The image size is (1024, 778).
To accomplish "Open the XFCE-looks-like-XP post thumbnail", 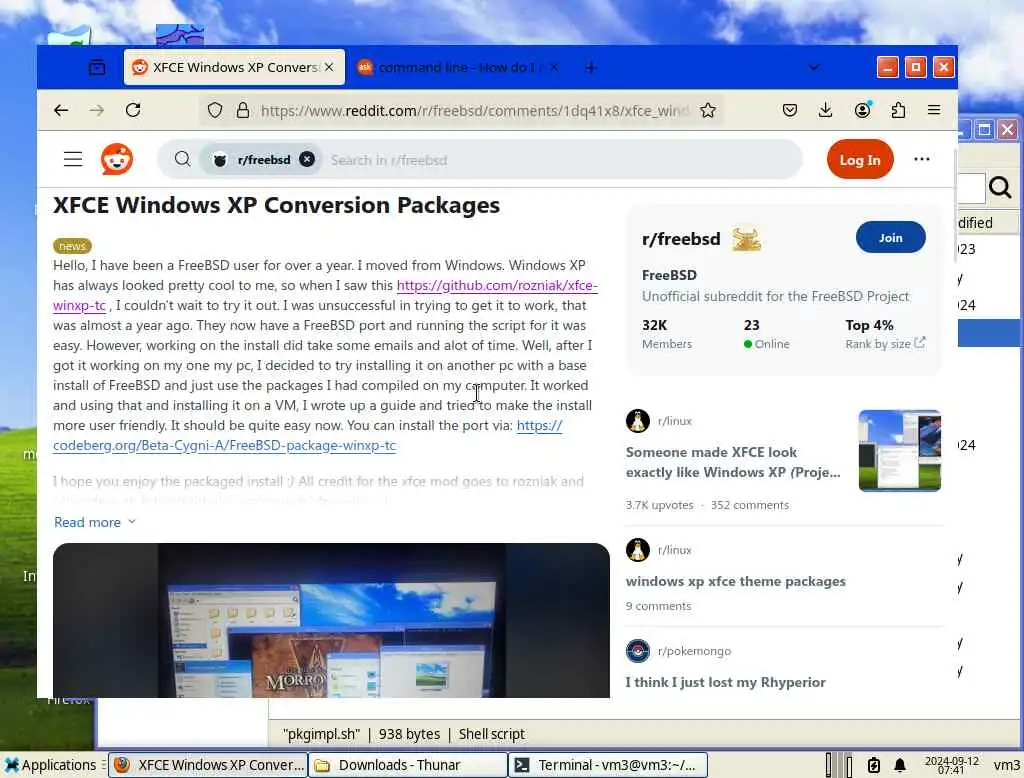I will pos(899,451).
